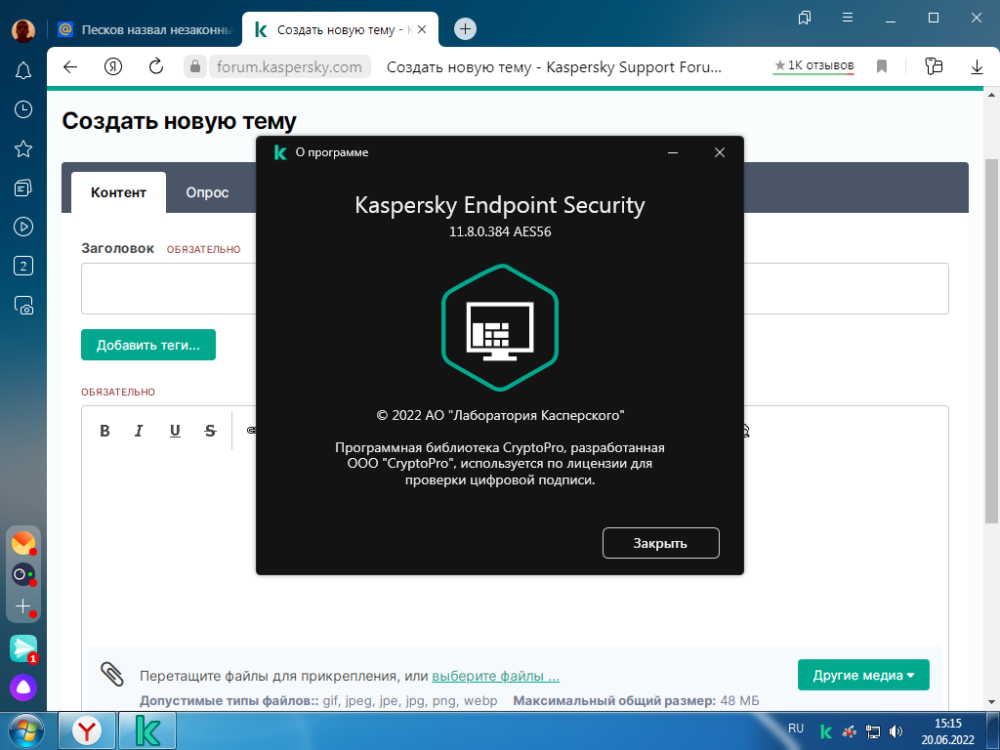This screenshot has height=750, width=1000.
Task: Open the extensions icon next to the bookmark icon
Action: click(933, 66)
